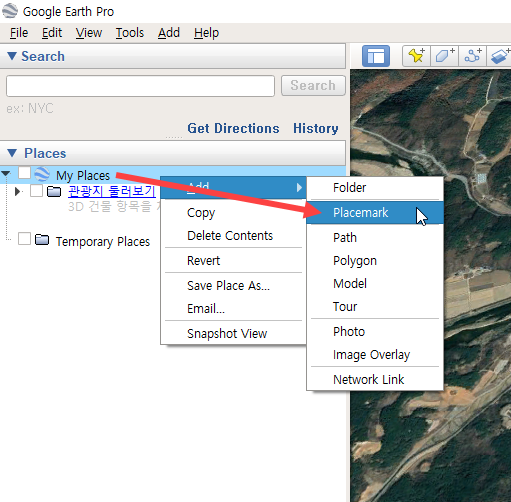Image resolution: width=511 pixels, height=502 pixels.
Task: Click Delete Contents in the context menu
Action: coord(233,236)
